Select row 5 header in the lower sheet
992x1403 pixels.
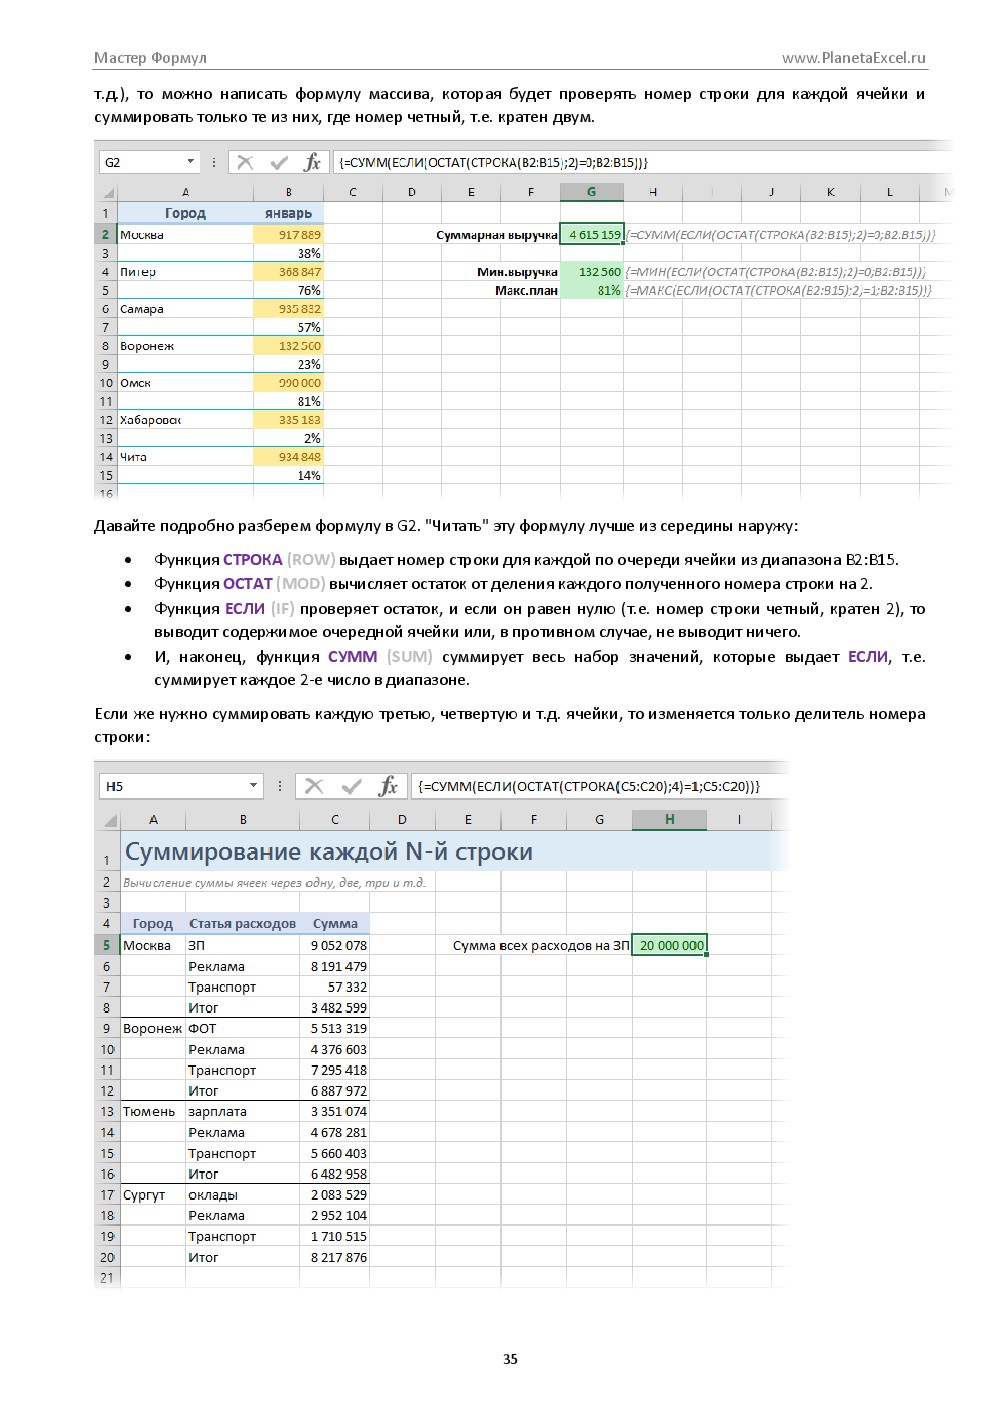coord(108,945)
